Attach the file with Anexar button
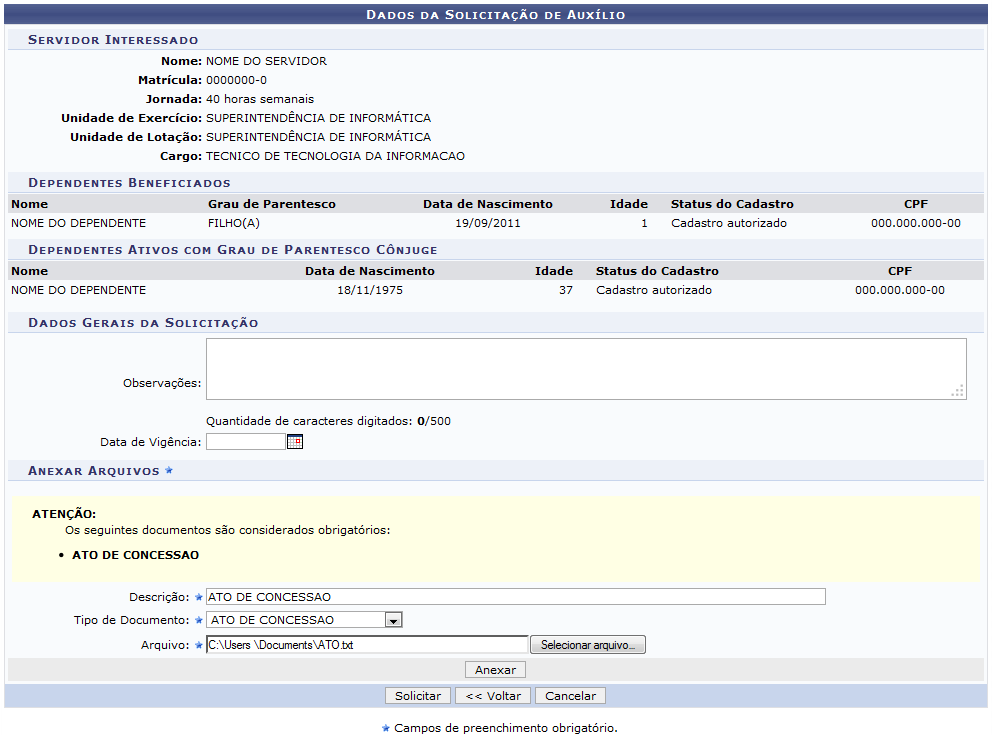The image size is (999, 738). tap(495, 670)
